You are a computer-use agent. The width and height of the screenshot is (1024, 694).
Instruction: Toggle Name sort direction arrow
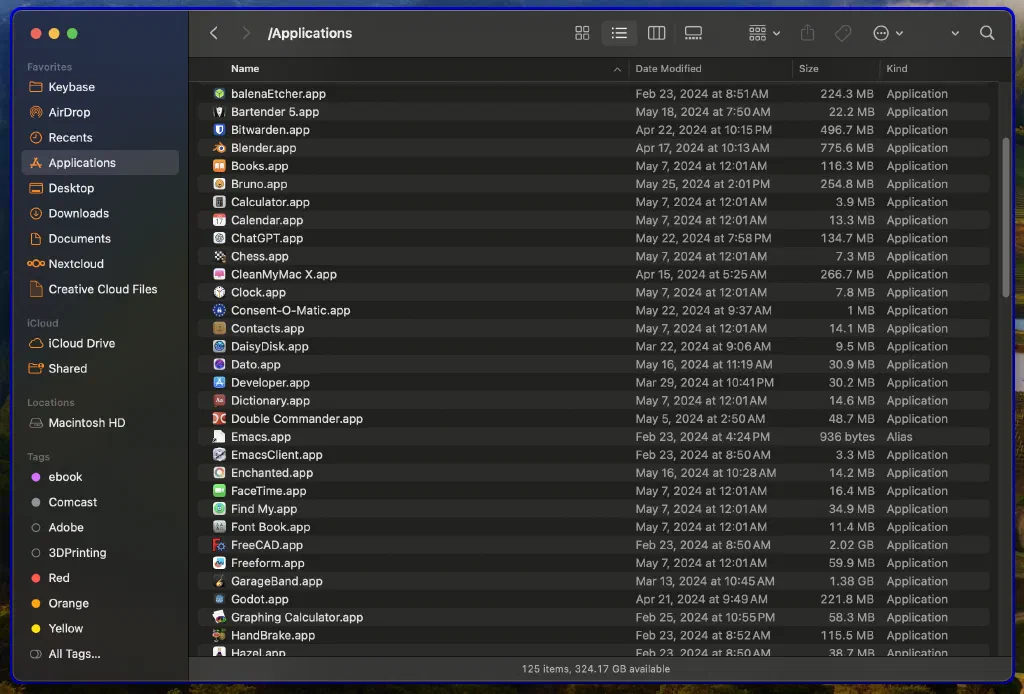click(x=617, y=69)
